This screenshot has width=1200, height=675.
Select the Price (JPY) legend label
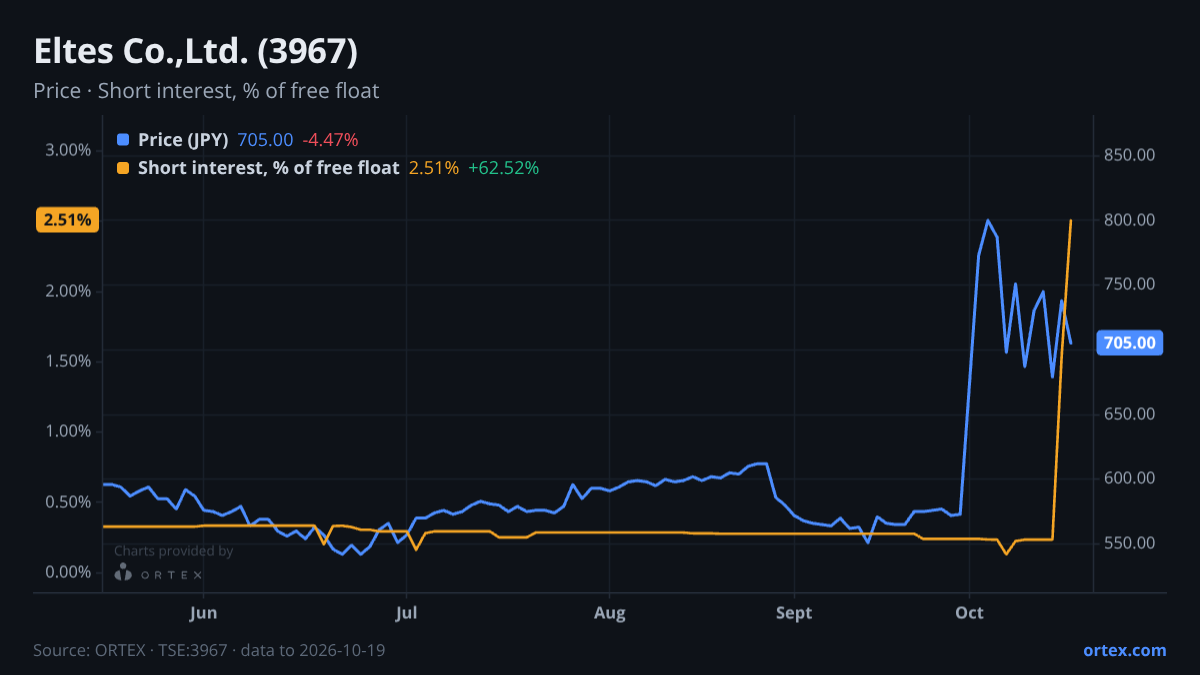[184, 140]
